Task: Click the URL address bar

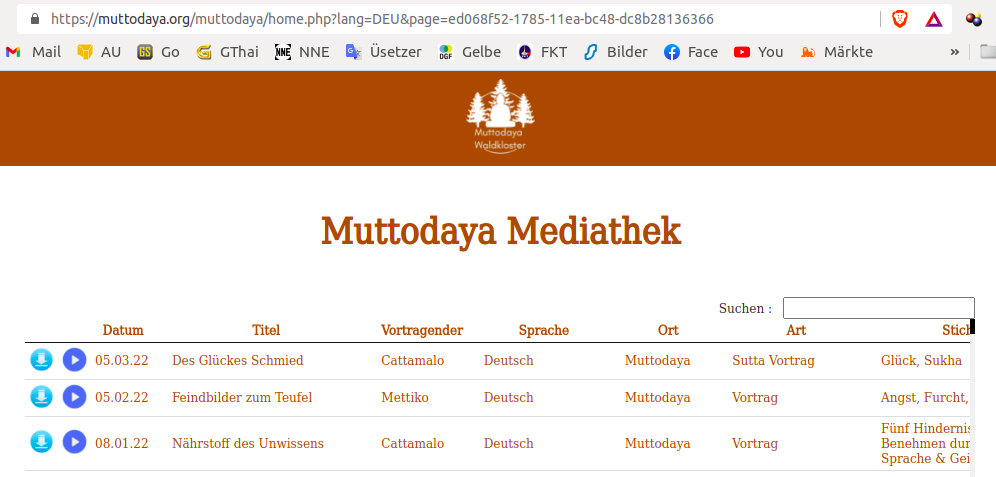Action: tap(450, 19)
